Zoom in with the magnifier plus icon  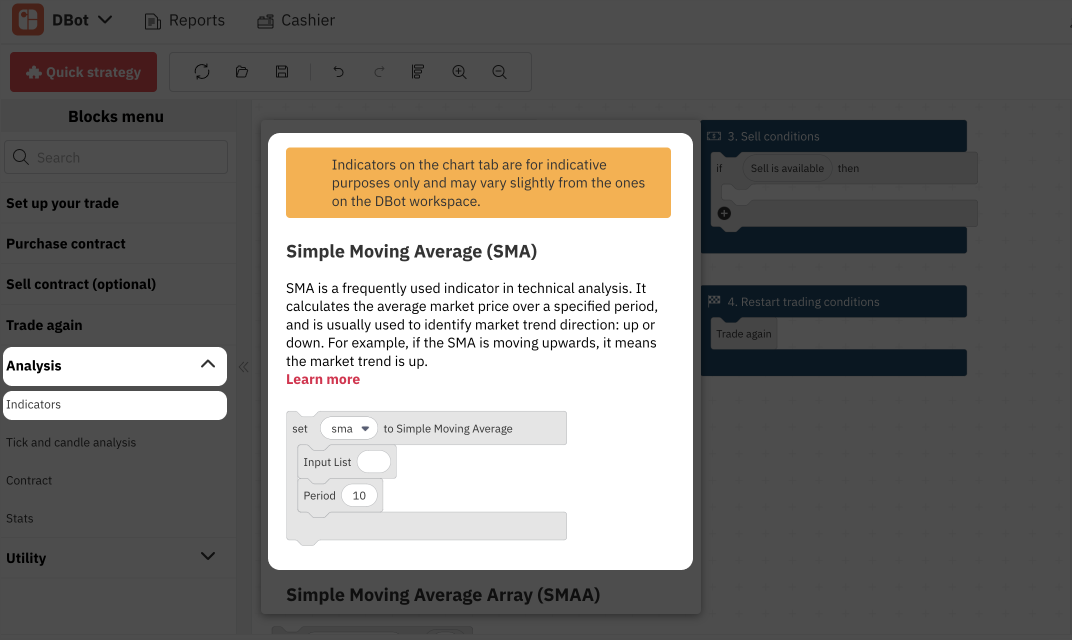(x=459, y=72)
